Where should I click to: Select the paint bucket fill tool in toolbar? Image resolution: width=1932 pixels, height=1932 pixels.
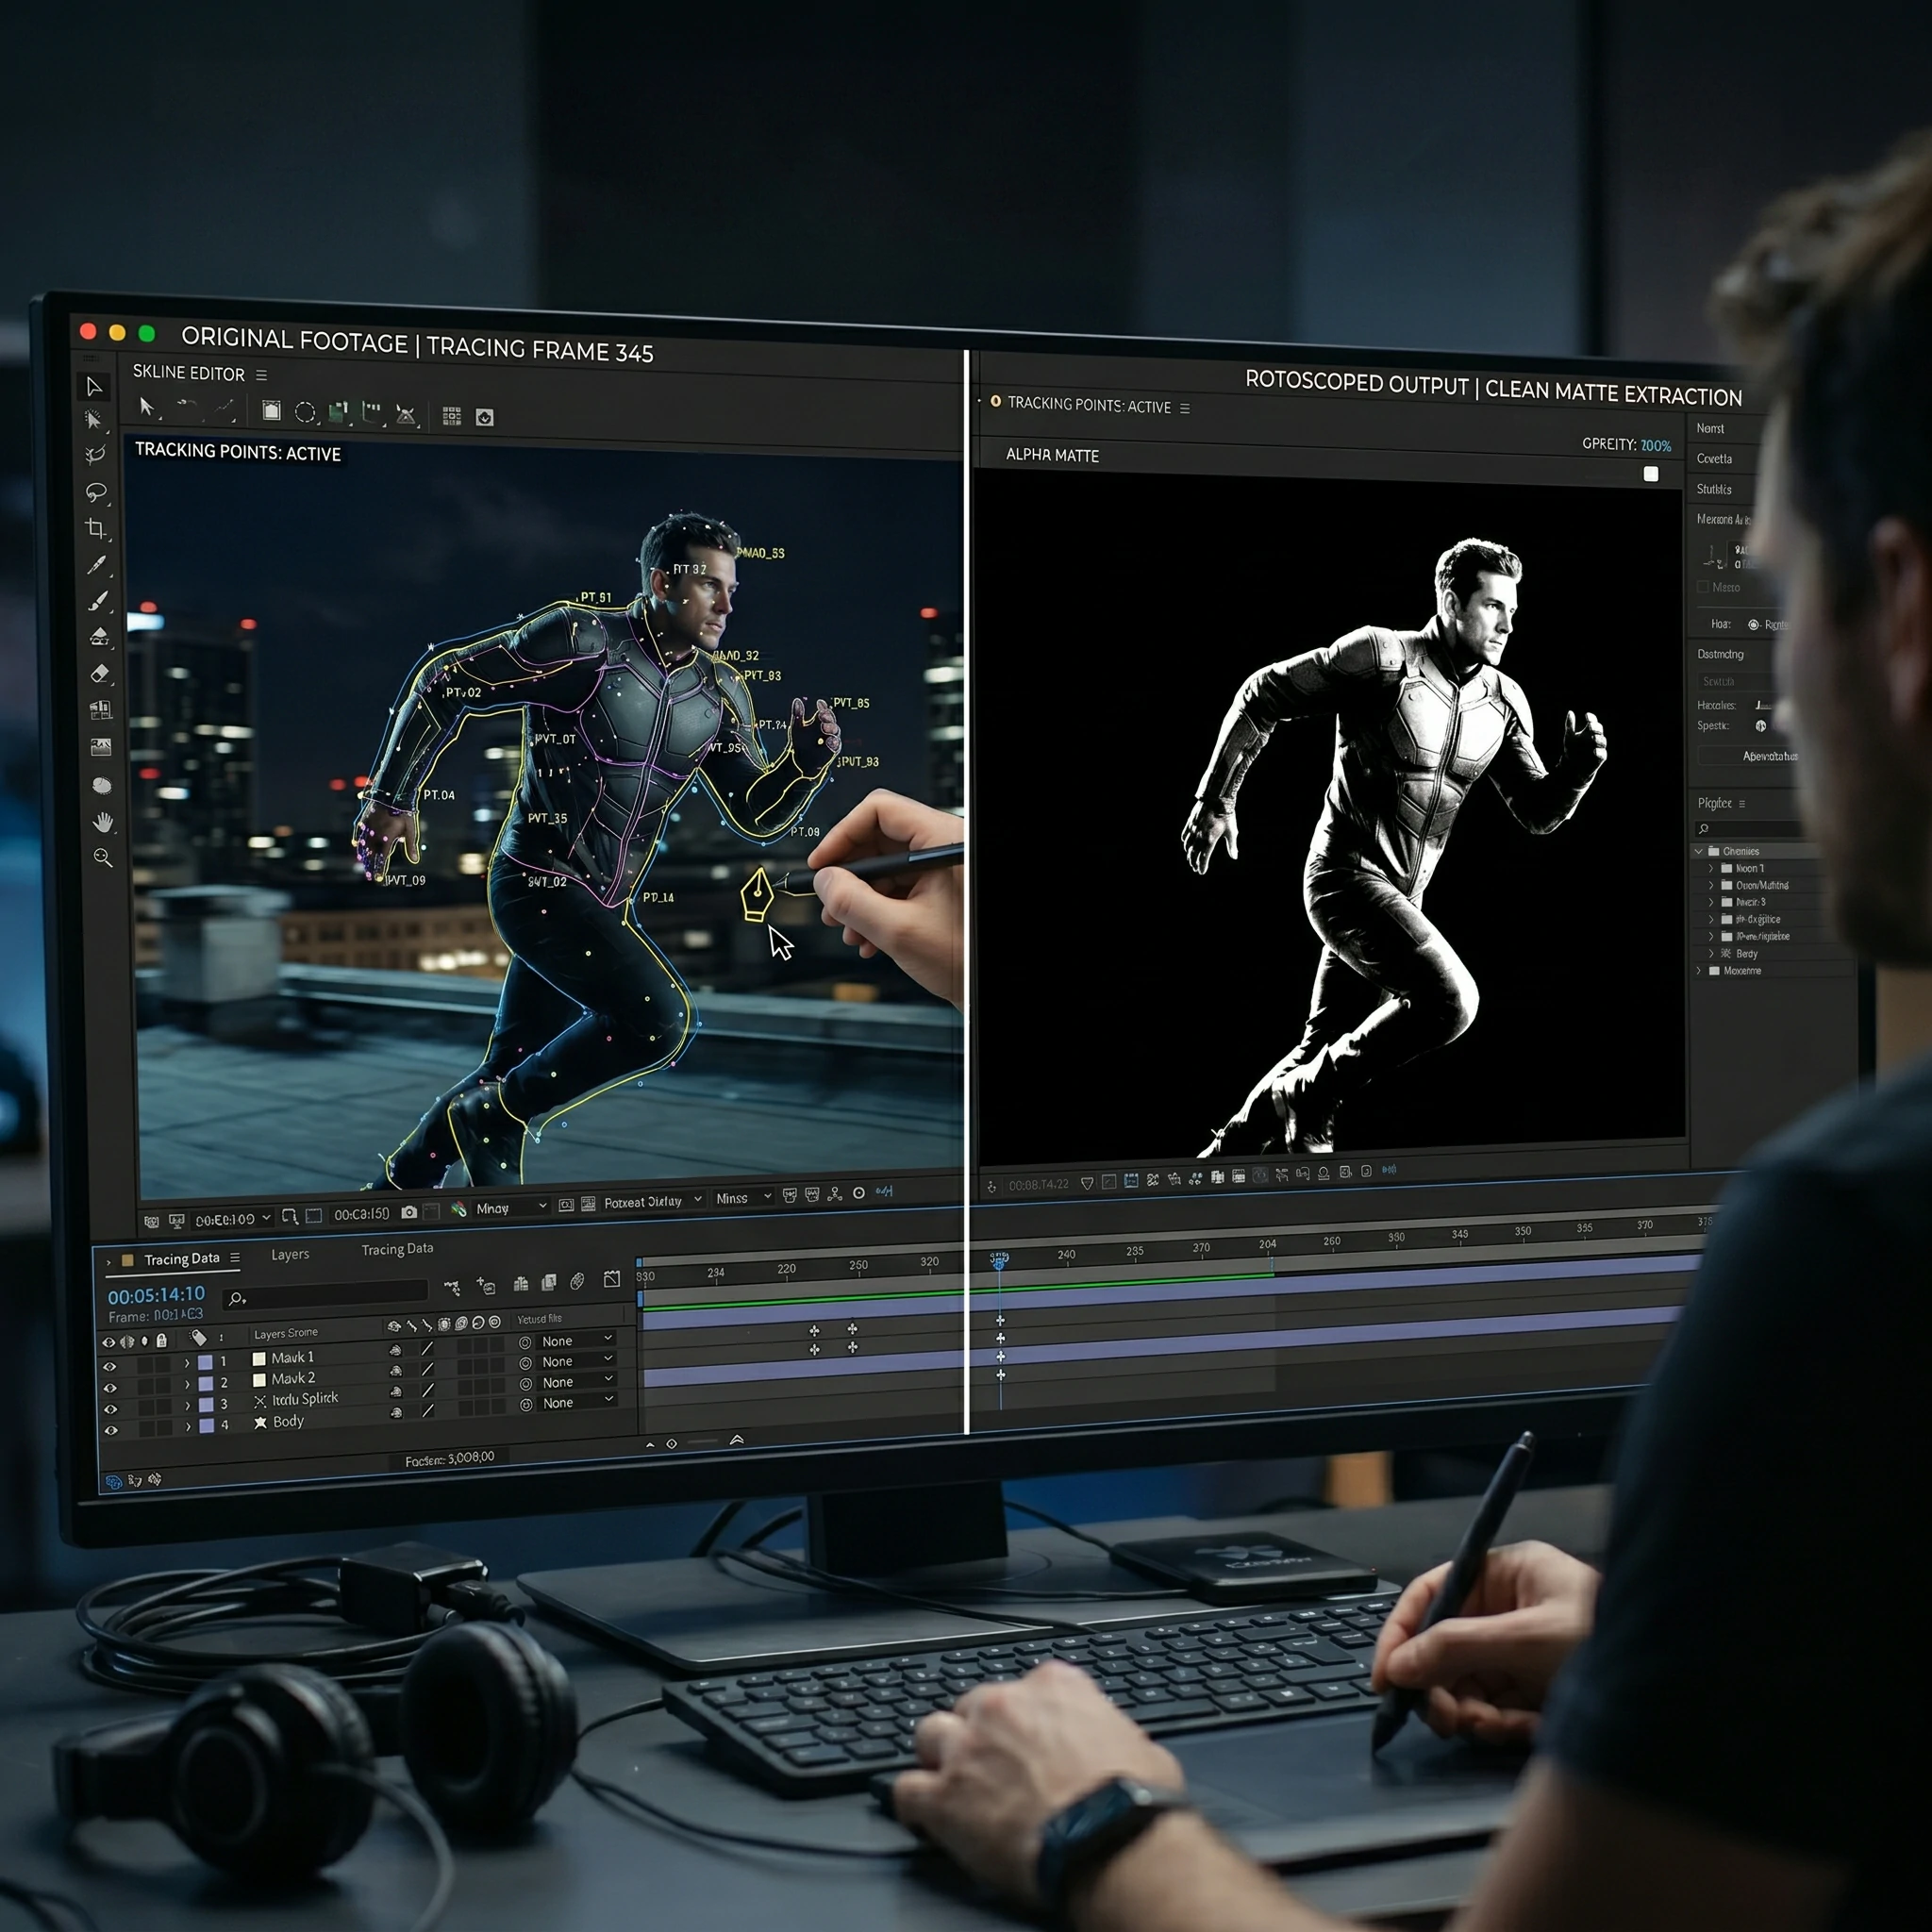pyautogui.click(x=99, y=637)
